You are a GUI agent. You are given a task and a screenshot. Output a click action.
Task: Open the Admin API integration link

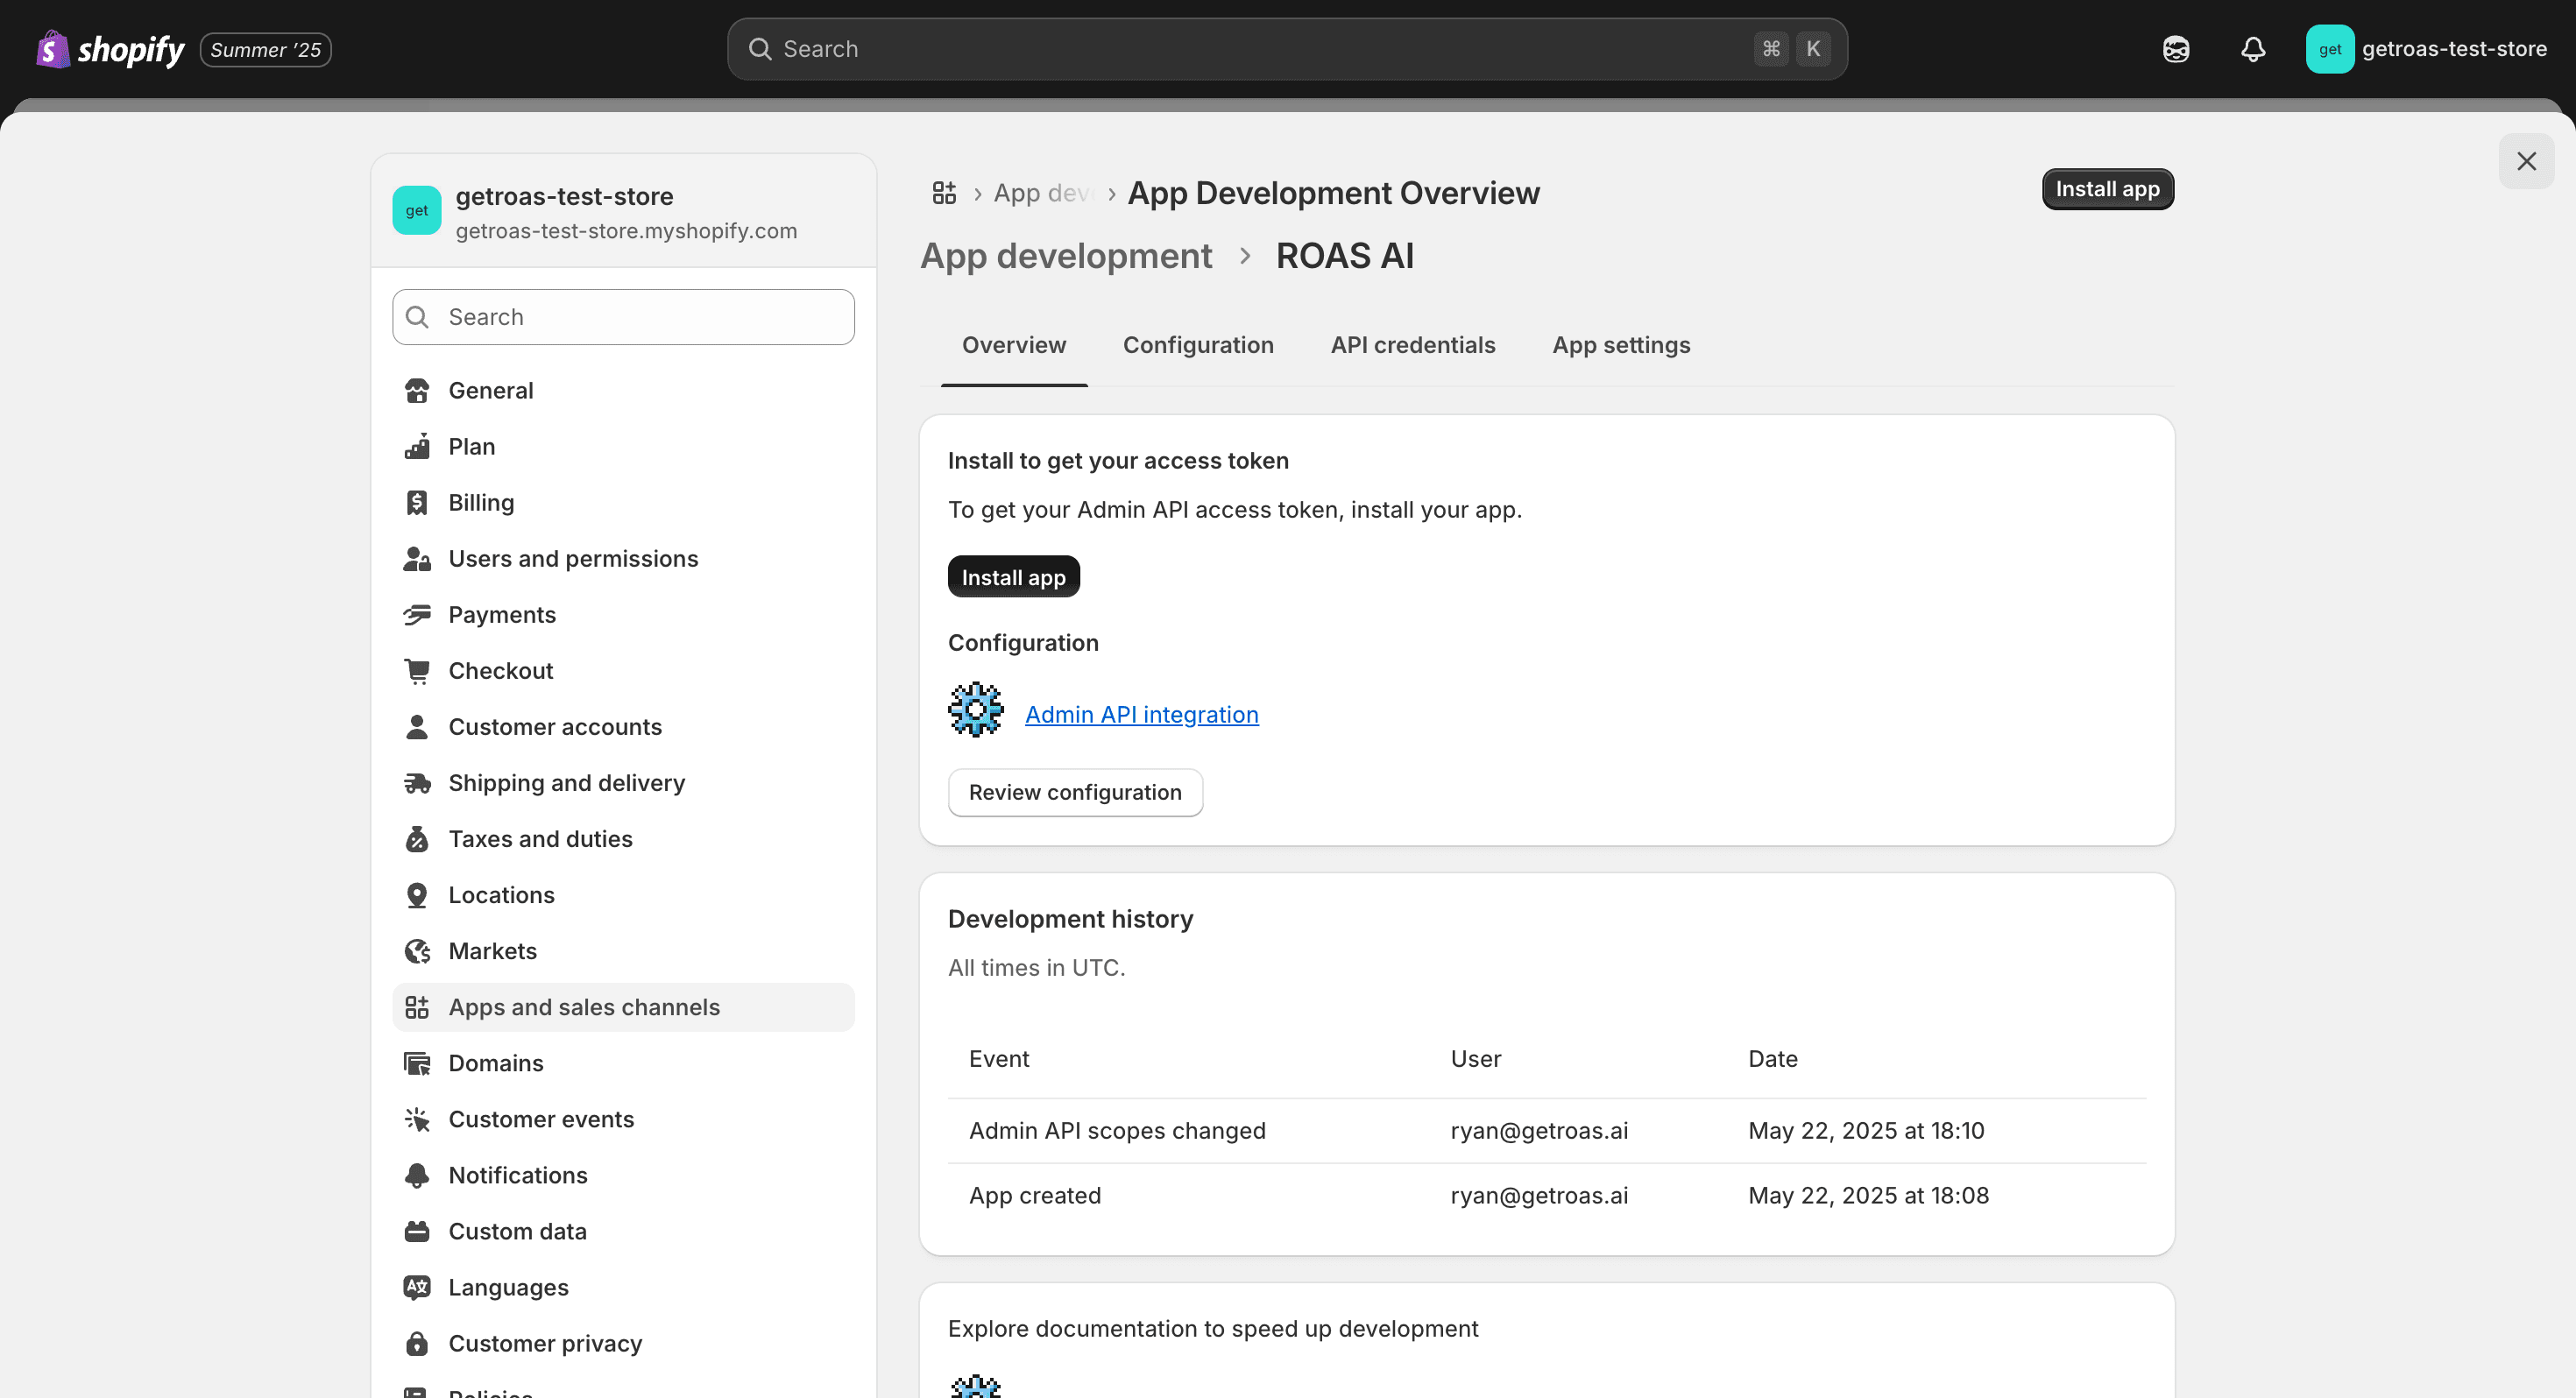point(1141,714)
